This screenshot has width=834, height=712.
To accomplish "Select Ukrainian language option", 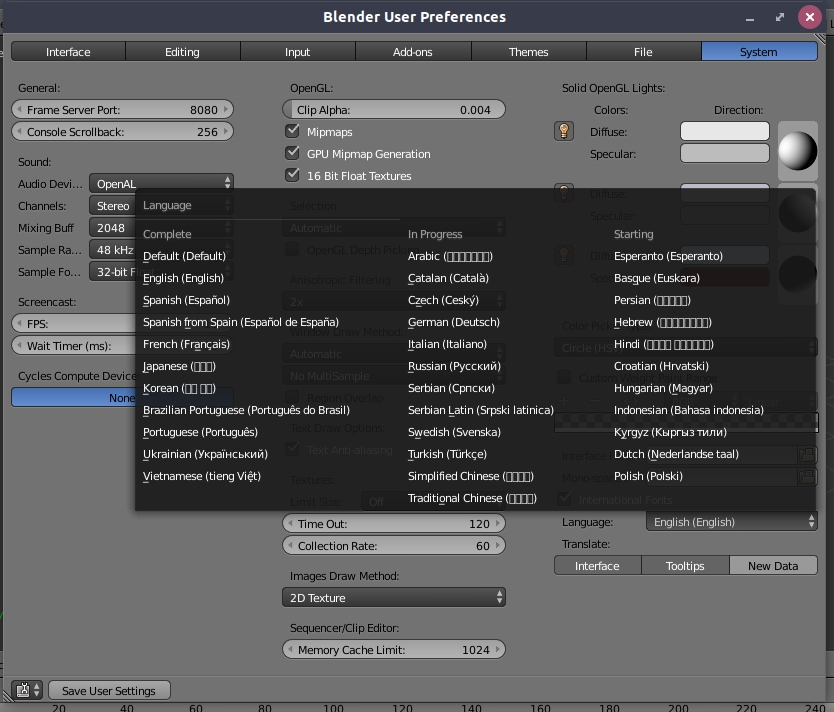I will click(205, 454).
